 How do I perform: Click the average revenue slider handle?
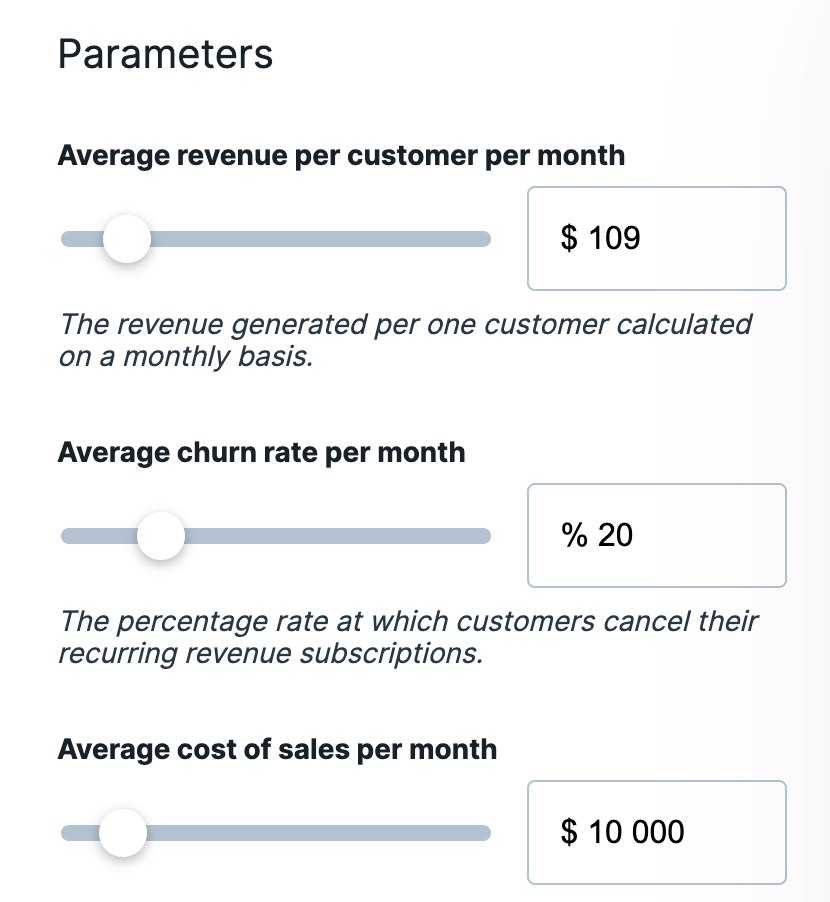pyautogui.click(x=127, y=239)
